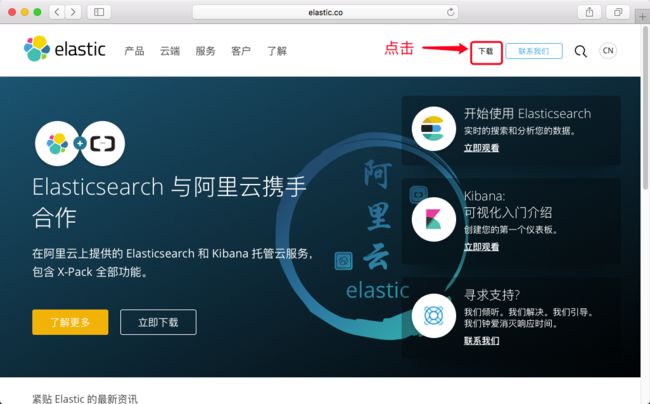Open the 了解 menu

[x=276, y=51]
